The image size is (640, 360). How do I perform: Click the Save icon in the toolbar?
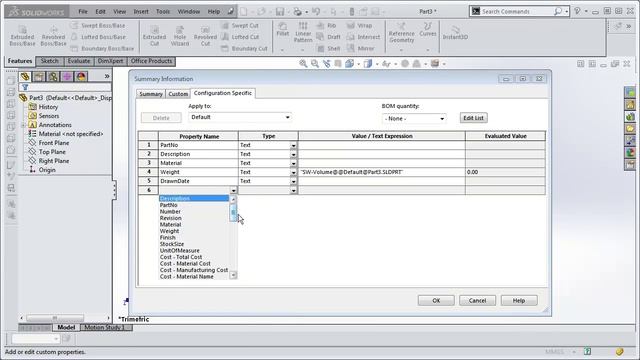point(280,11)
